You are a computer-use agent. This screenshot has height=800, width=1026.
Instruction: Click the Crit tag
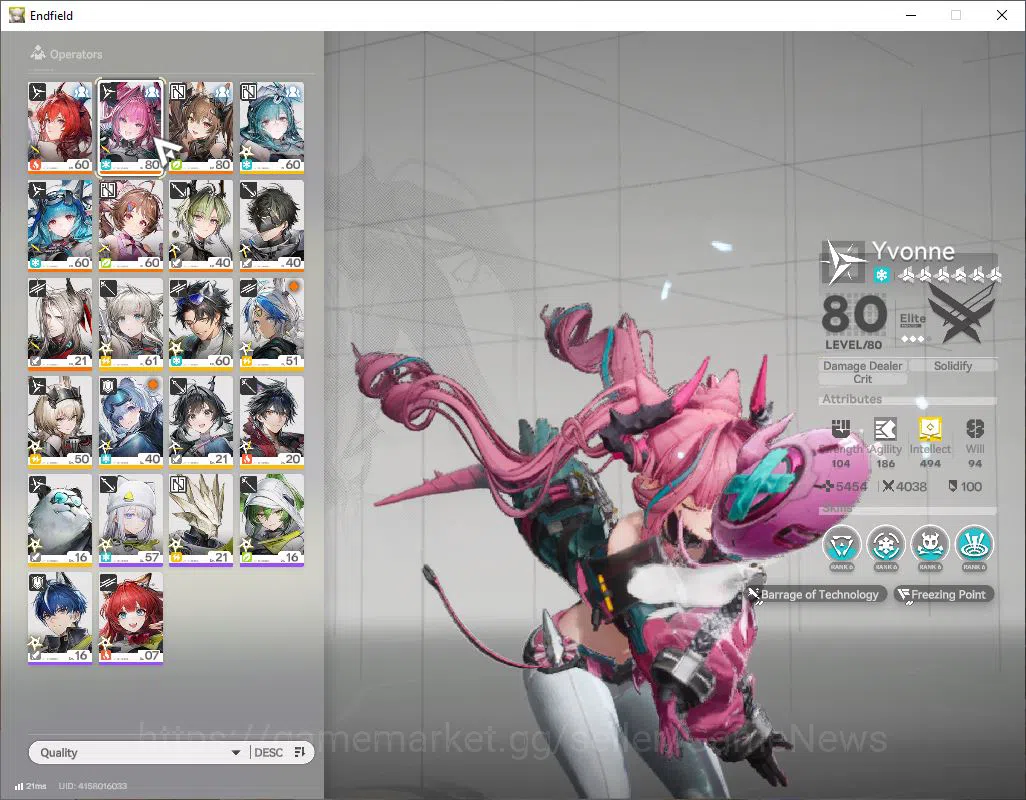pyautogui.click(x=862, y=379)
